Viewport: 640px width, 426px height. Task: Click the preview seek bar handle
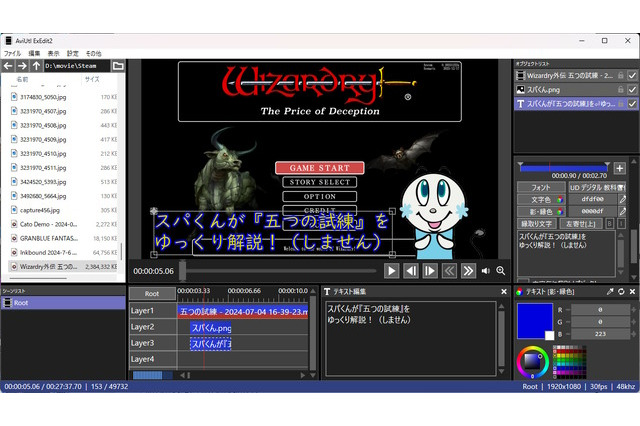click(182, 271)
